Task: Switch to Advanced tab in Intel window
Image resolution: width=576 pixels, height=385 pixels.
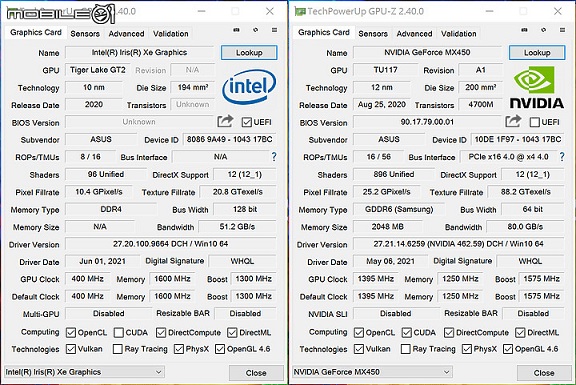Action: click(x=126, y=34)
